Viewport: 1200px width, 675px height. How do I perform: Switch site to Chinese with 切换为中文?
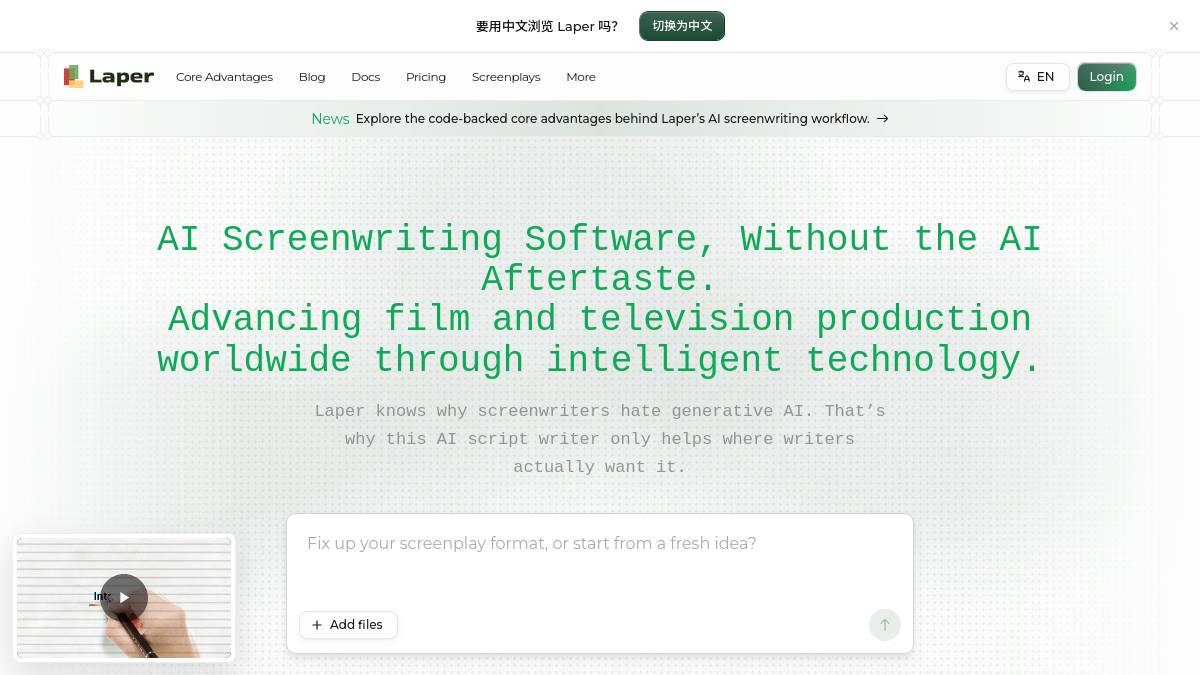pyautogui.click(x=682, y=26)
